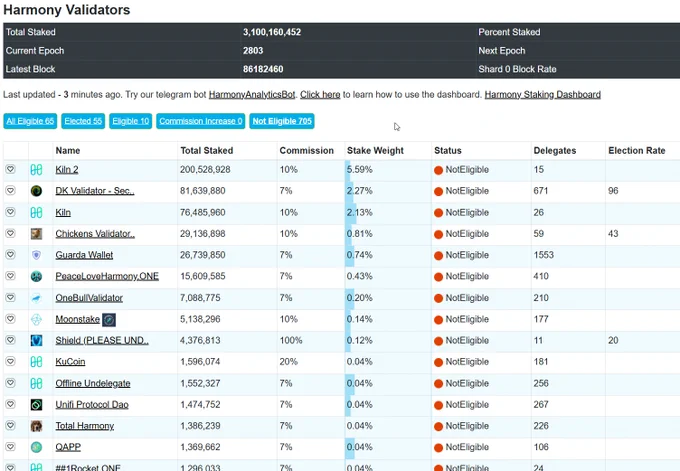Viewport: 680px width, 471px height.
Task: Select the Not Eligible 705 filter
Action: tap(282, 121)
